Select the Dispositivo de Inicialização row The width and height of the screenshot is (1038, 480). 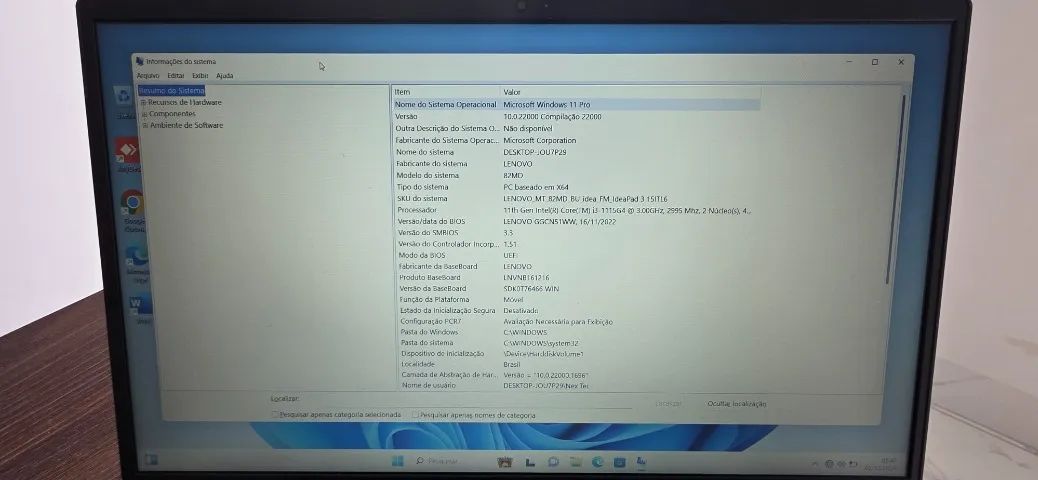pyautogui.click(x=576, y=354)
